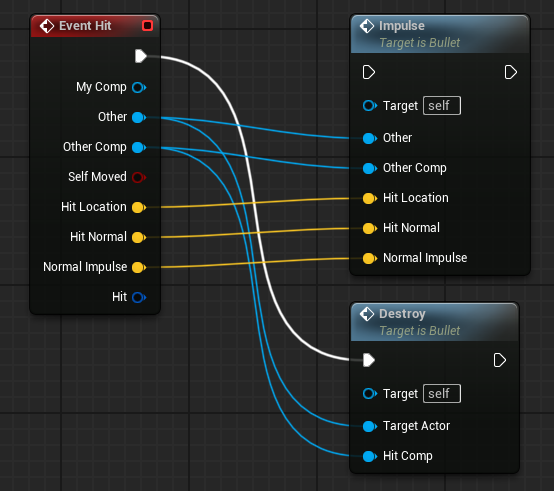This screenshot has width=554, height=491.
Task: Click the My Comp output pin
Action: point(139,87)
